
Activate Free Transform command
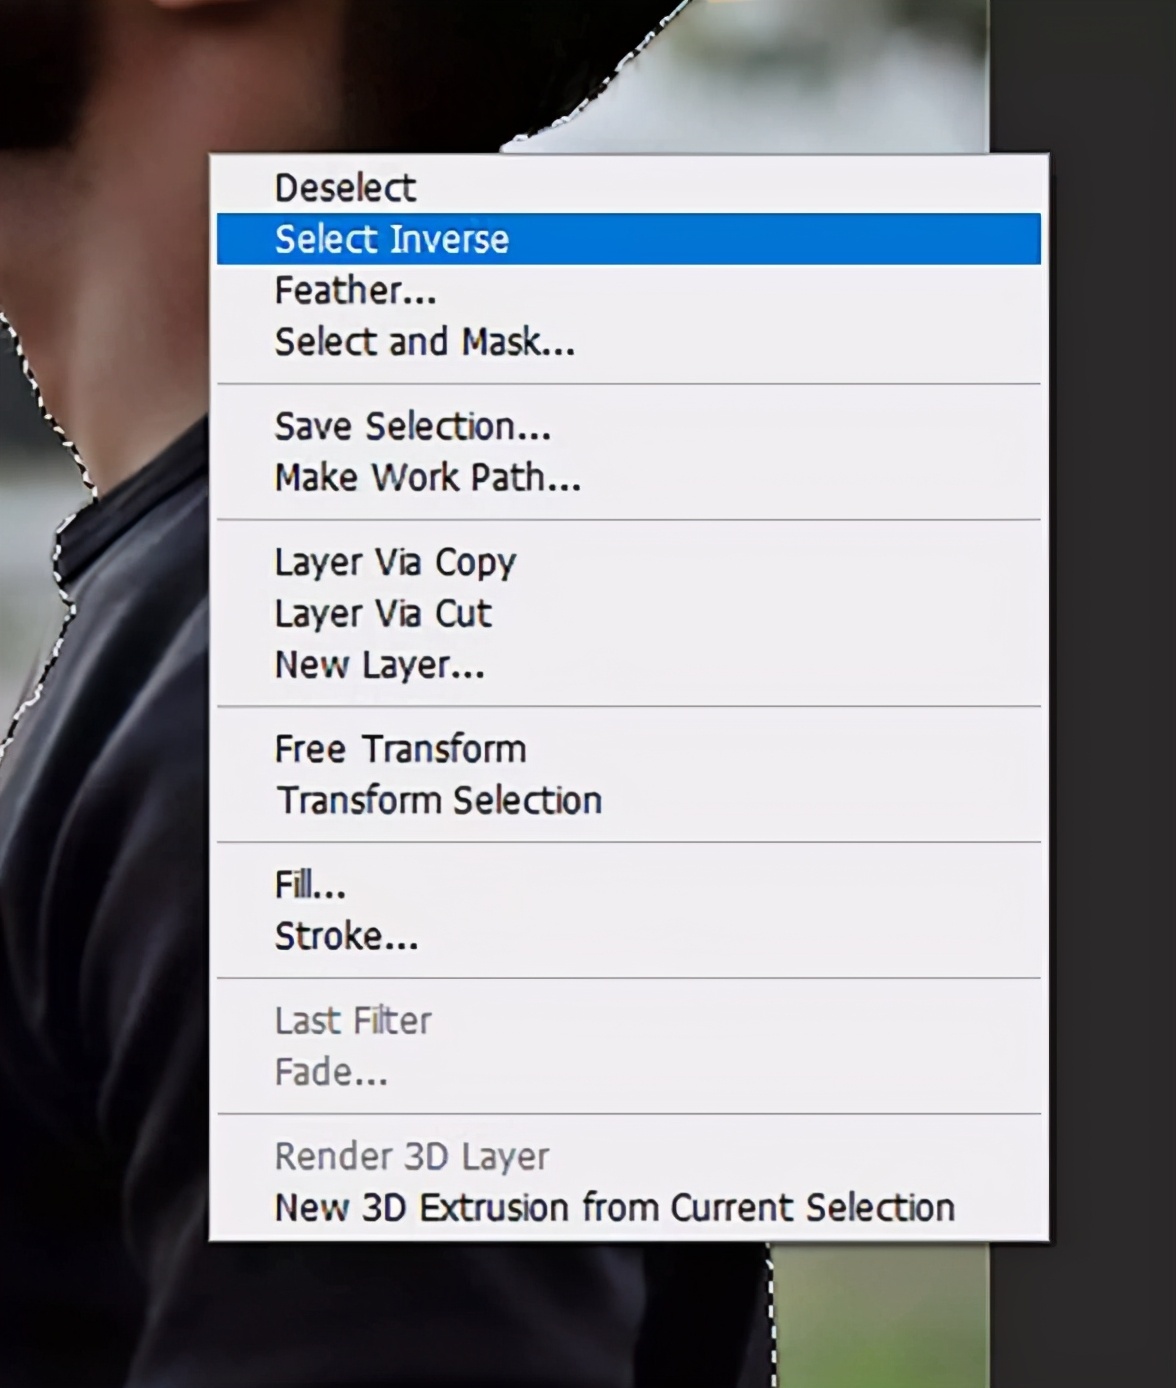[400, 749]
